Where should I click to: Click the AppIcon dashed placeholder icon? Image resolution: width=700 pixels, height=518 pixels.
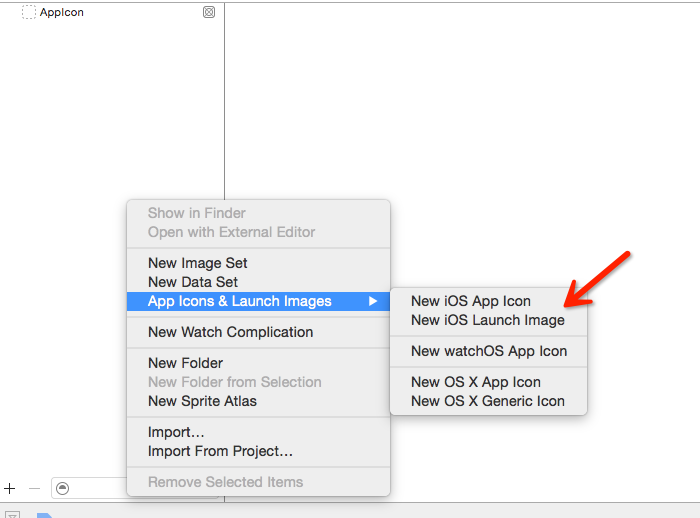pos(29,12)
